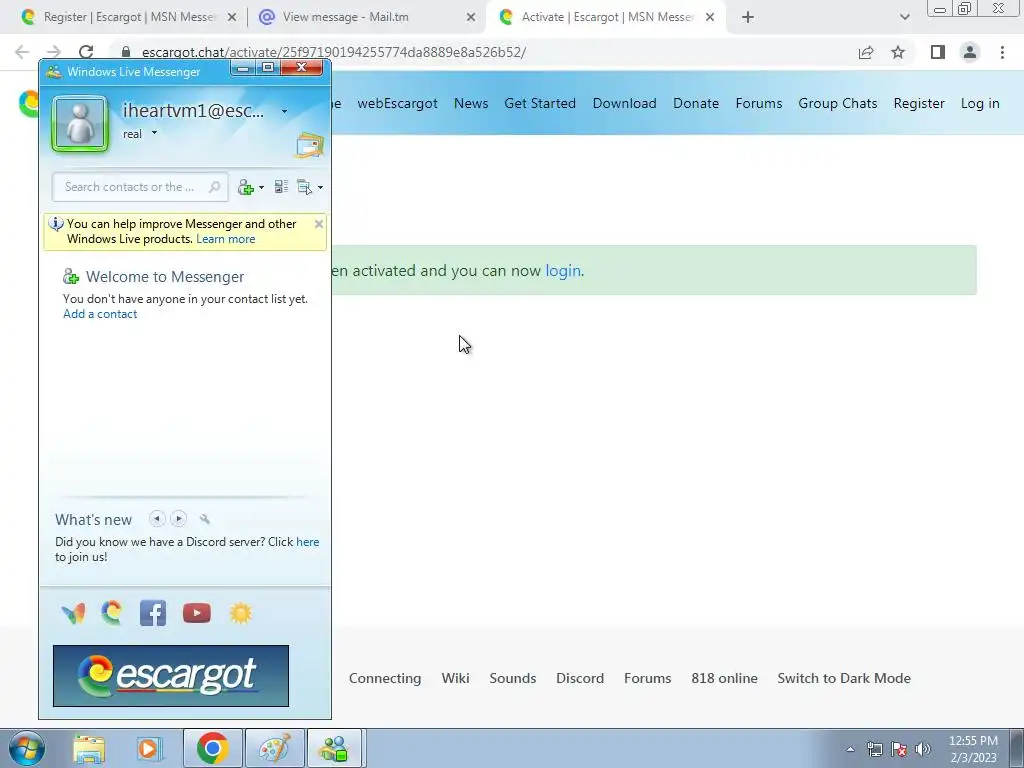Viewport: 1024px width, 768px height.
Task: Open Sounds footer link
Action: 513,678
